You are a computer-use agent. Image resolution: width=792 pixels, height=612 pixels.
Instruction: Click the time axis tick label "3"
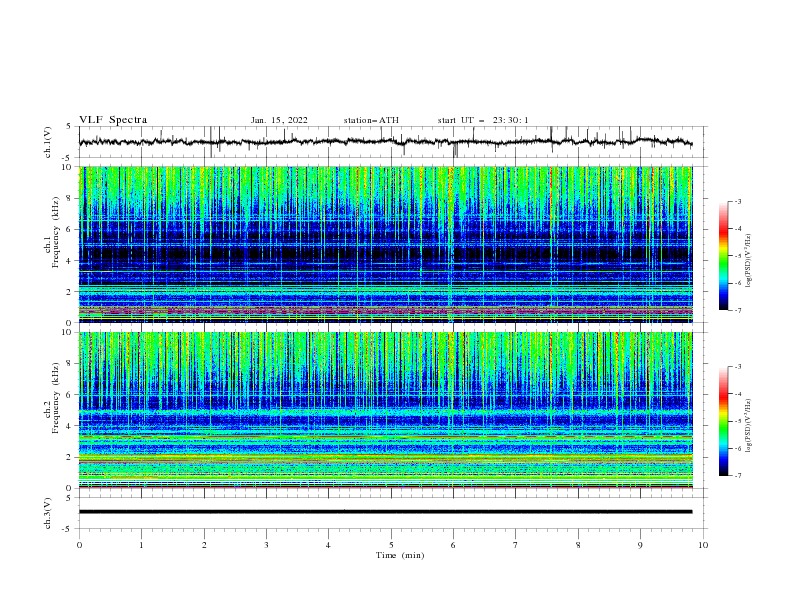coord(266,545)
